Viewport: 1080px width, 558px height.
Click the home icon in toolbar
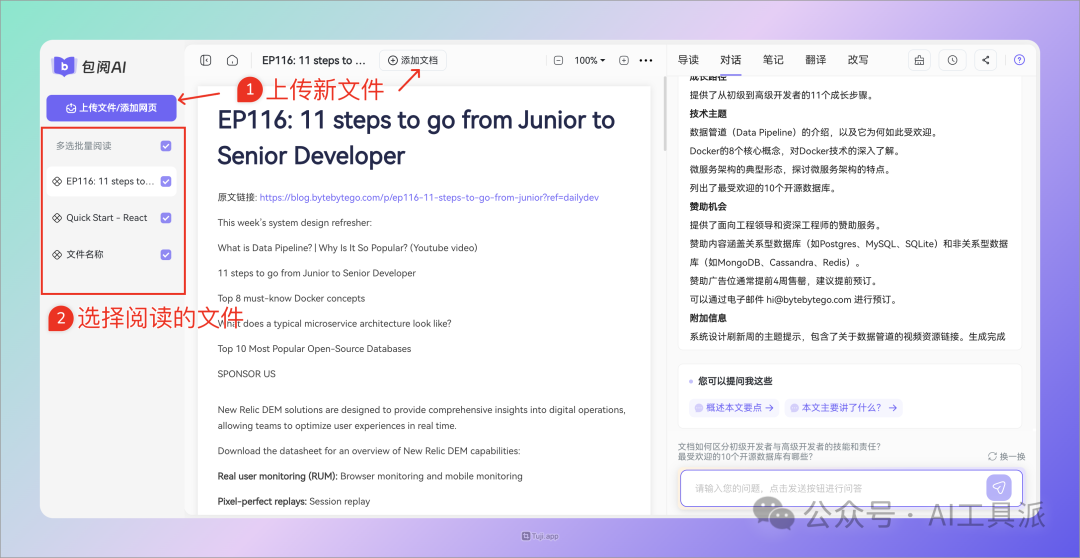(232, 60)
